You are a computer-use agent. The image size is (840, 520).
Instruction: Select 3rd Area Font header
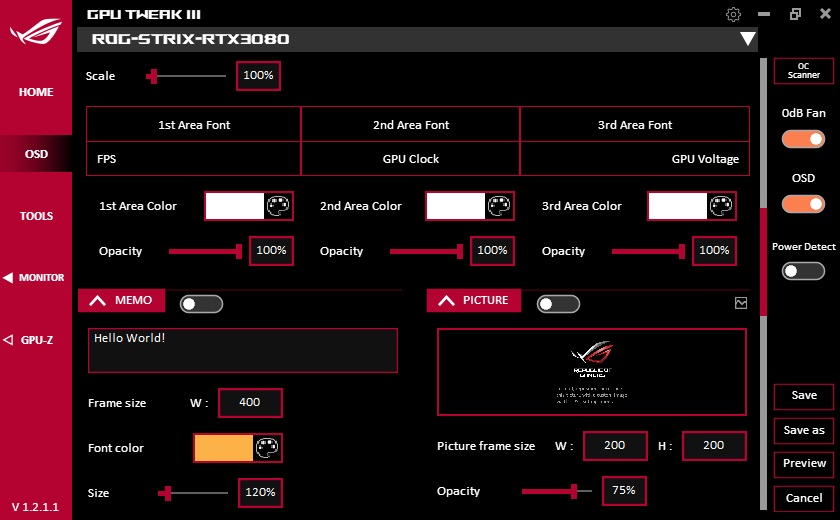(x=635, y=125)
